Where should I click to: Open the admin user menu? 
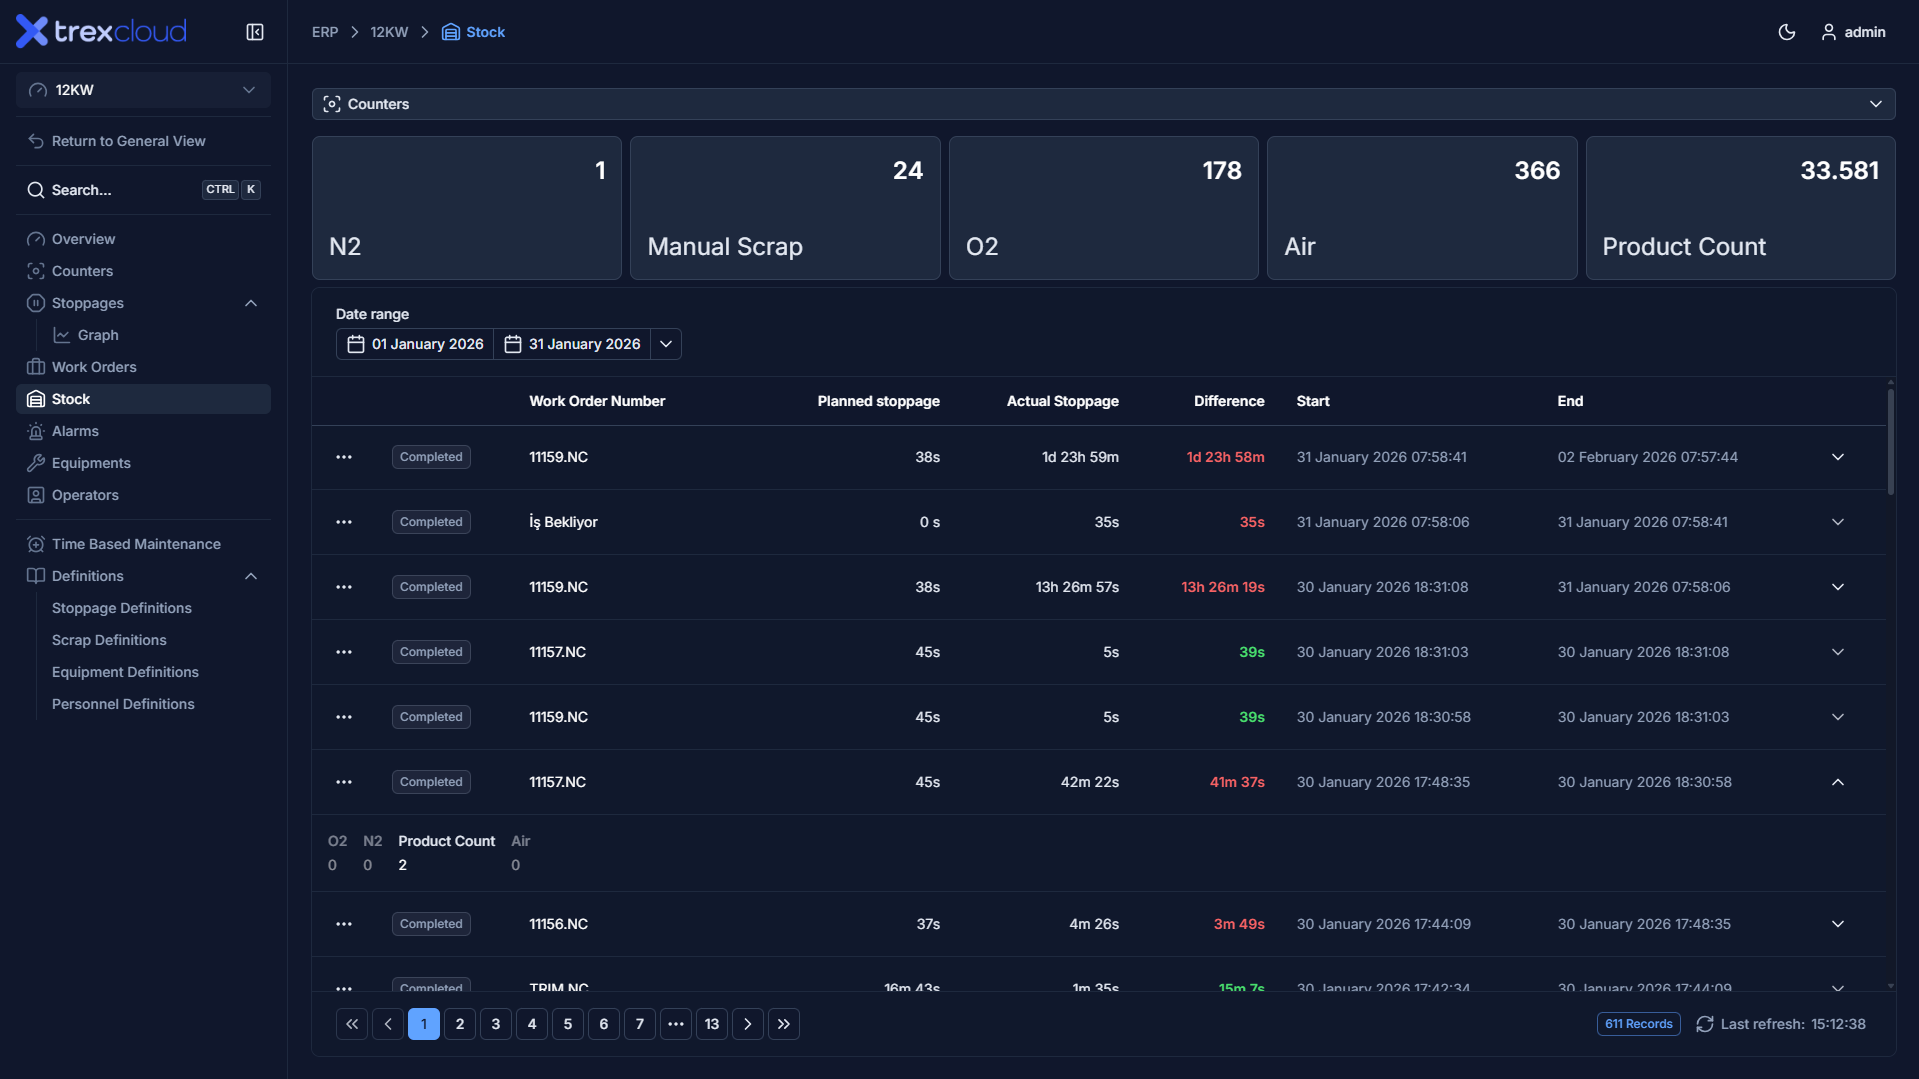(x=1853, y=32)
